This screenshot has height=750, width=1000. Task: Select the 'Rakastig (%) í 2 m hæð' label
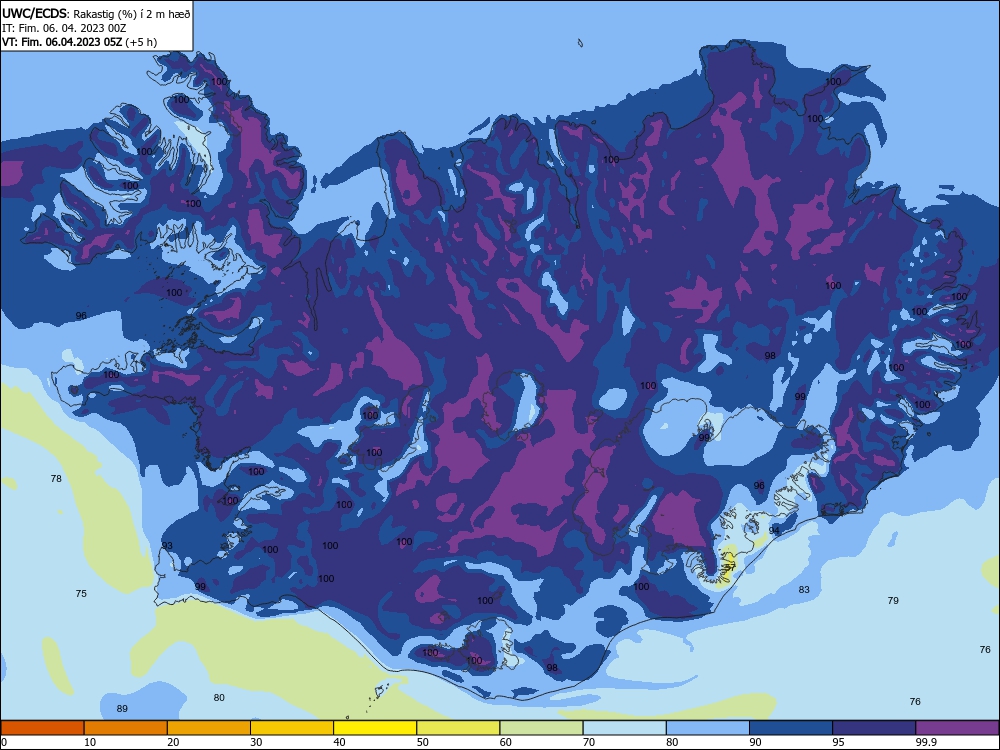tap(132, 14)
